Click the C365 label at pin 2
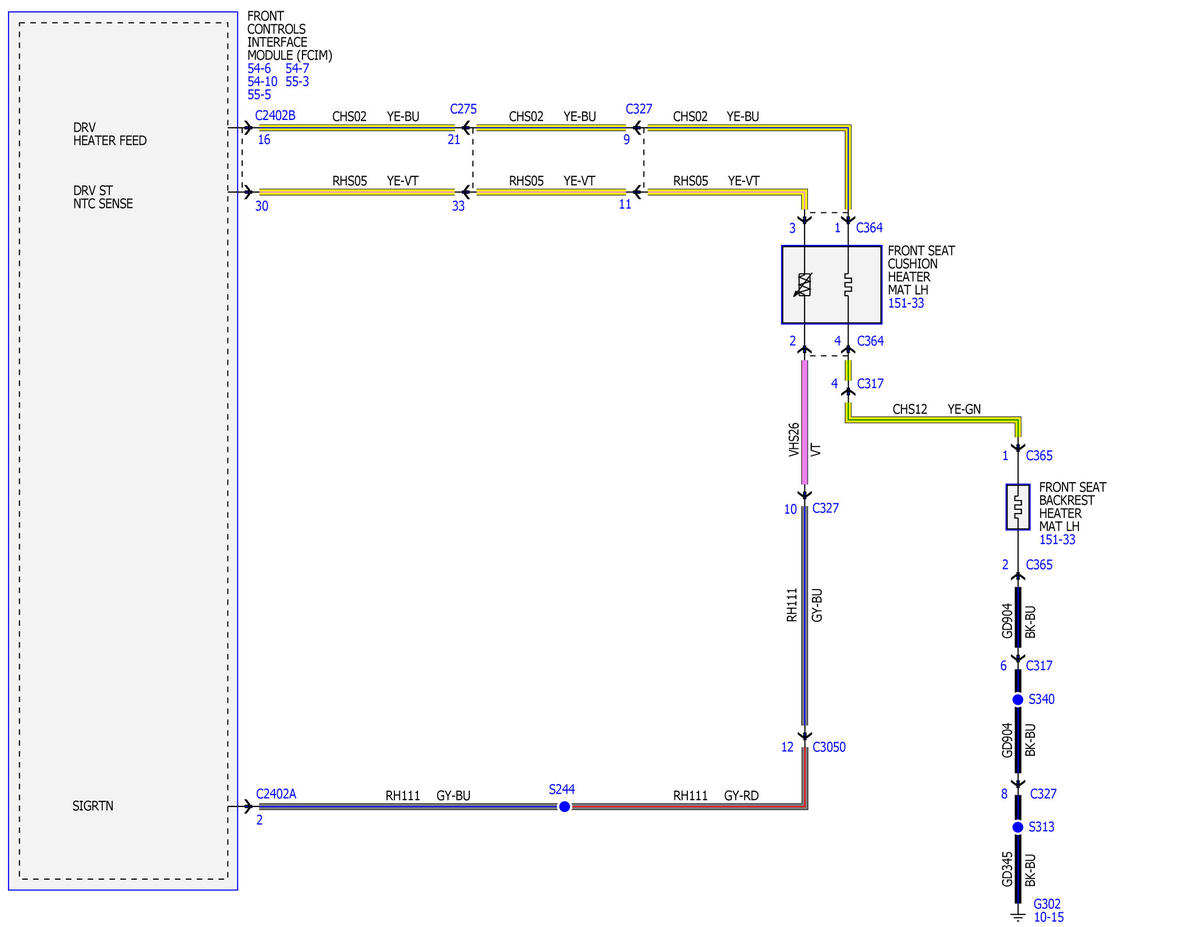Image resolution: width=1200 pixels, height=927 pixels. [x=1040, y=565]
